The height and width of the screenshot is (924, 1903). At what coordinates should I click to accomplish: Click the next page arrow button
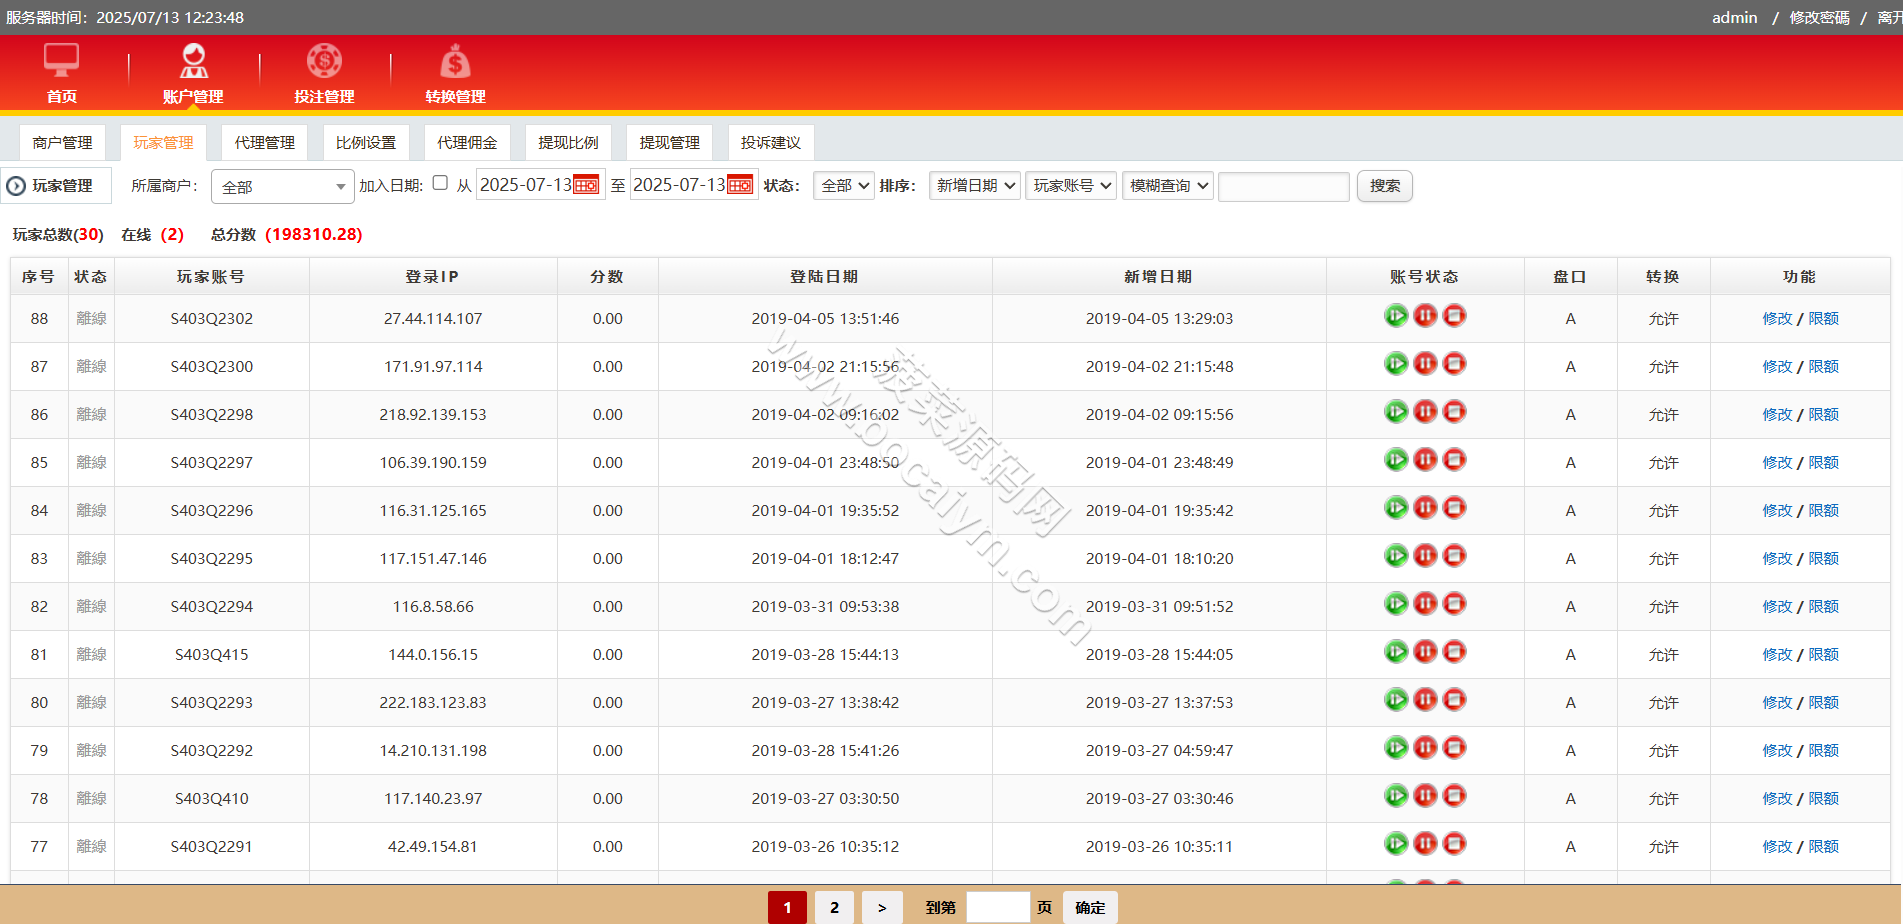point(882,907)
